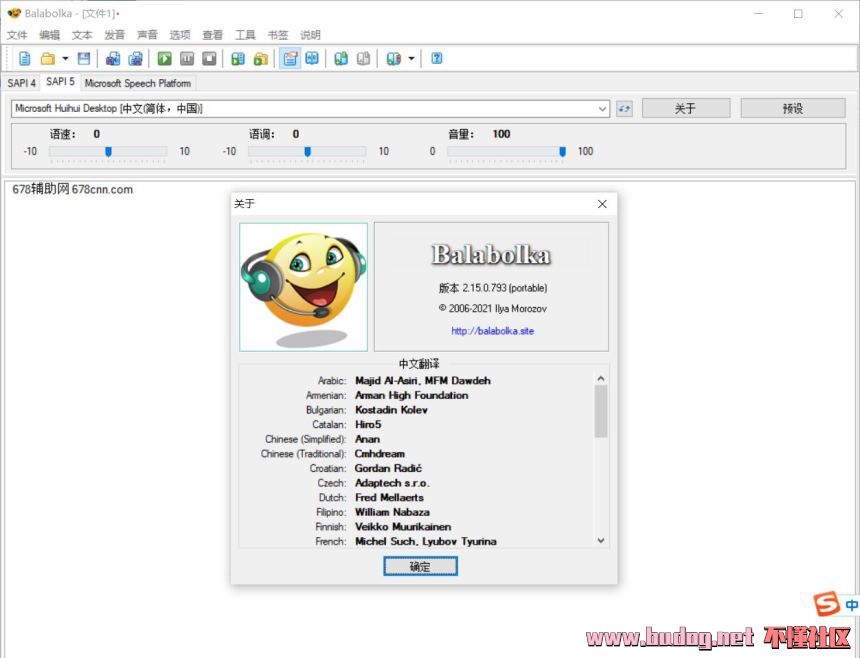
Task: Click the Save floppy disk icon
Action: point(84,59)
